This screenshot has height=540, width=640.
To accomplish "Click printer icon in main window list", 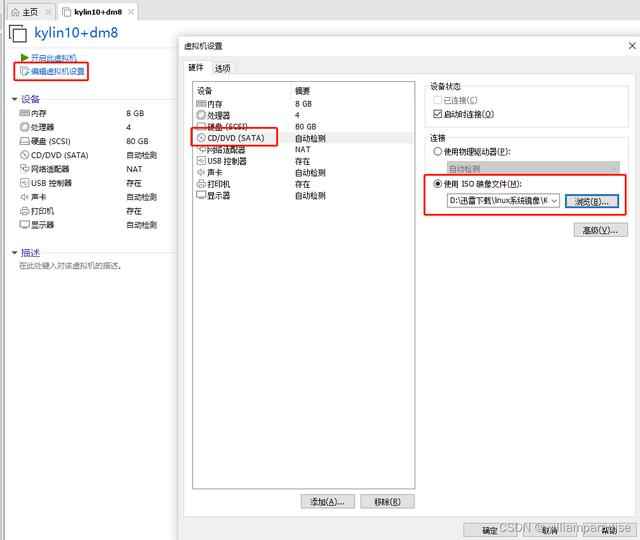I will 24,211.
